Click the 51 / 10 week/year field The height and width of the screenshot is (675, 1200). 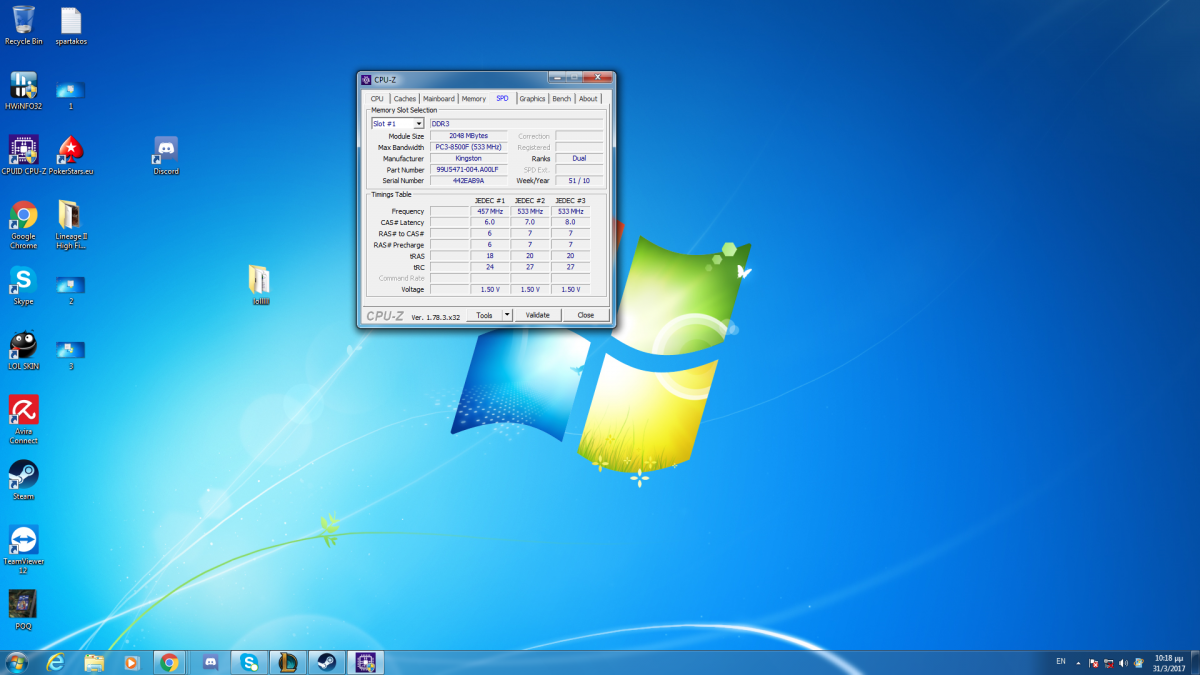tap(579, 181)
